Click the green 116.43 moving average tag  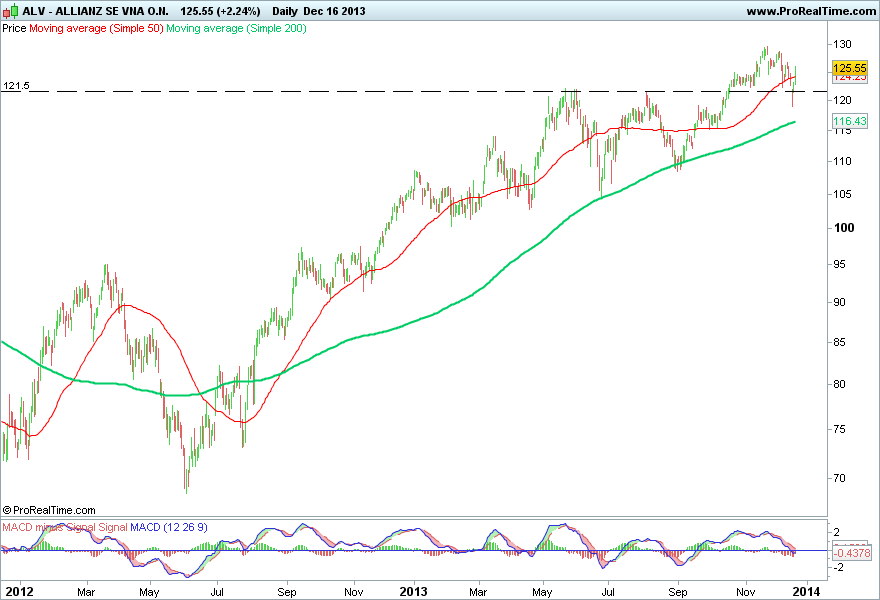click(850, 121)
